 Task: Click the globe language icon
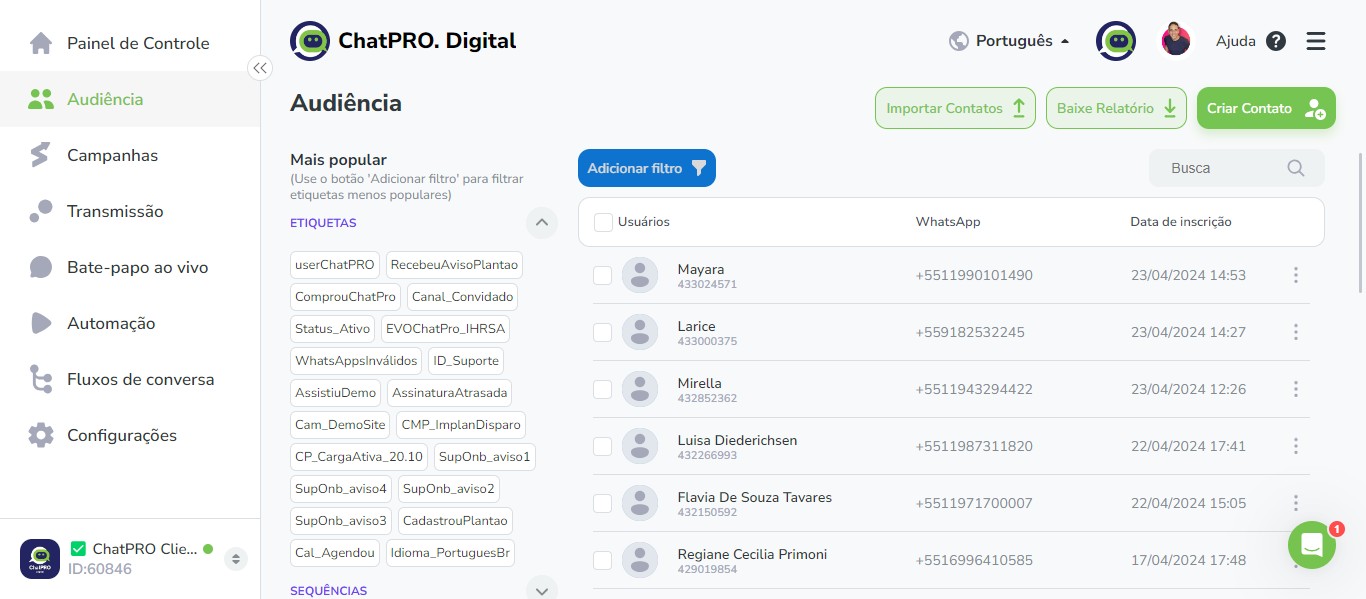pyautogui.click(x=959, y=41)
